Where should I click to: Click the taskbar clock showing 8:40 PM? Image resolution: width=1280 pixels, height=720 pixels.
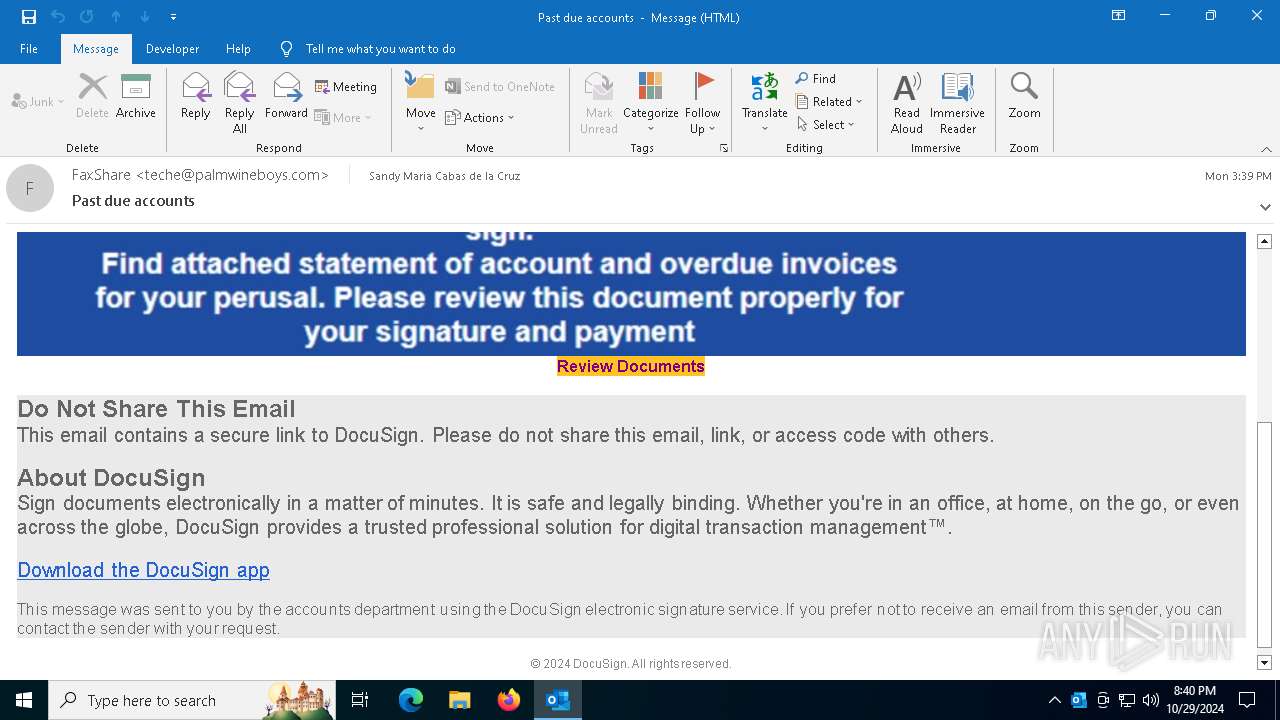click(1194, 700)
